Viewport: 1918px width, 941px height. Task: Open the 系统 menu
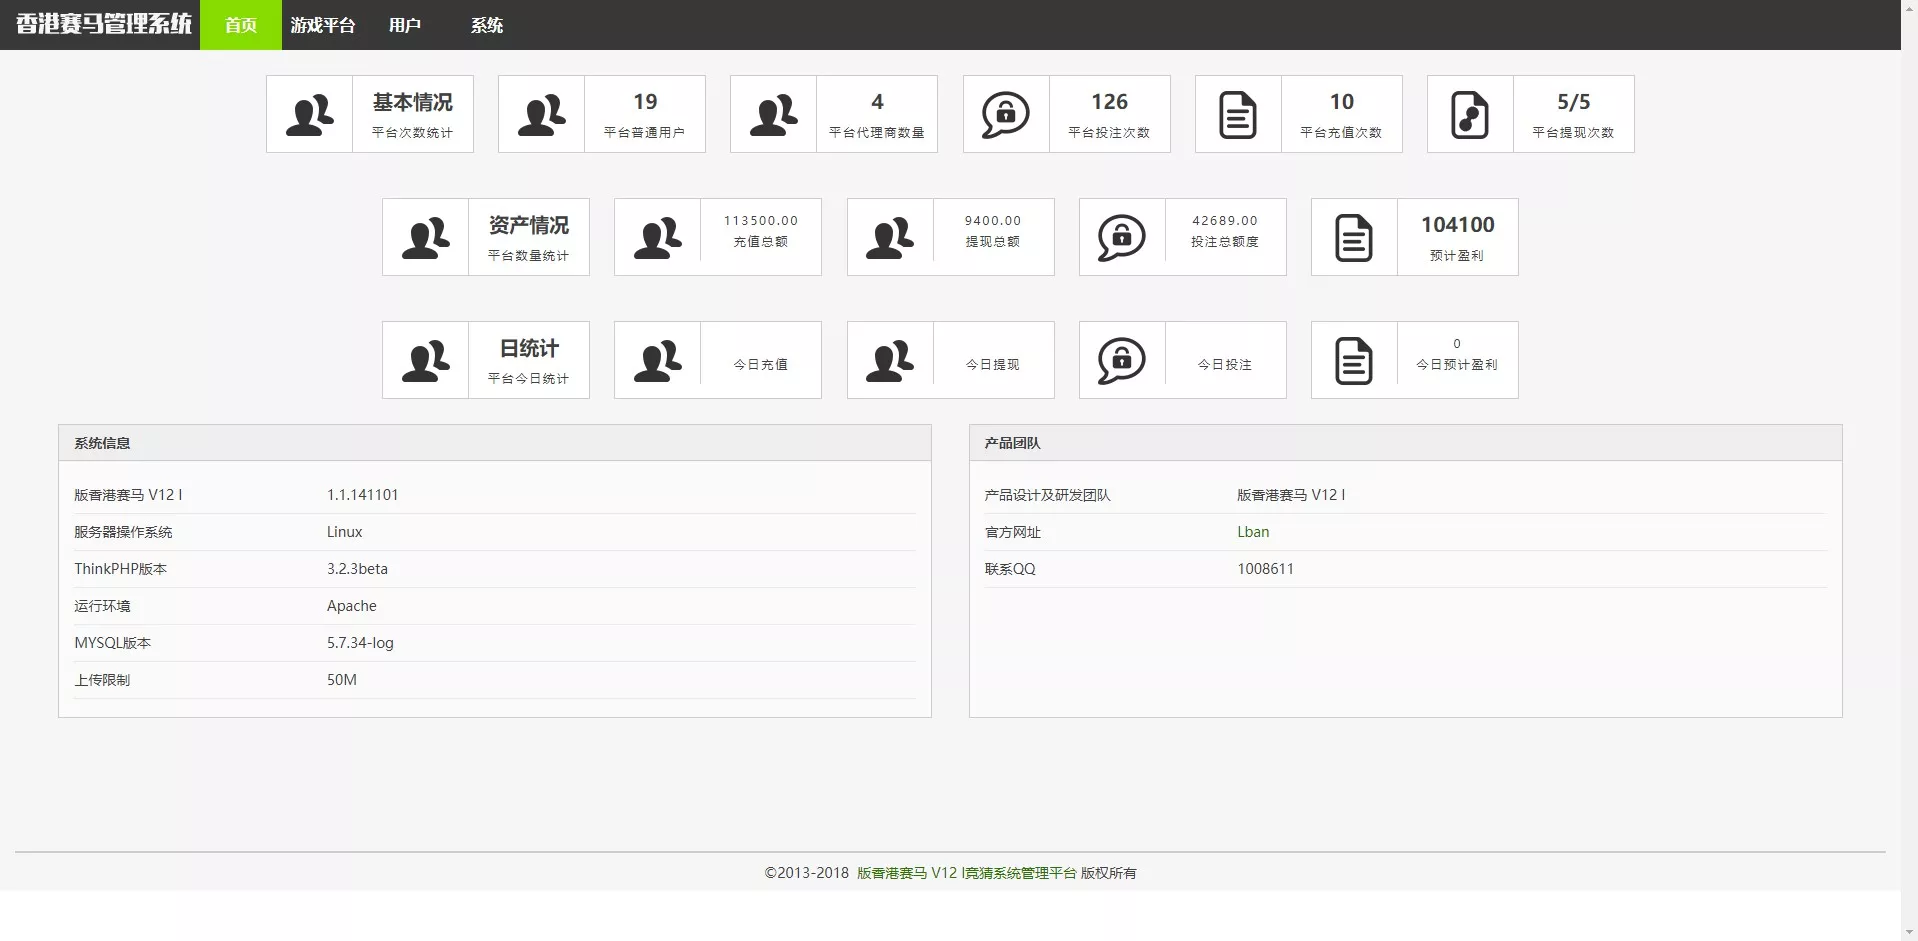pyautogui.click(x=488, y=25)
